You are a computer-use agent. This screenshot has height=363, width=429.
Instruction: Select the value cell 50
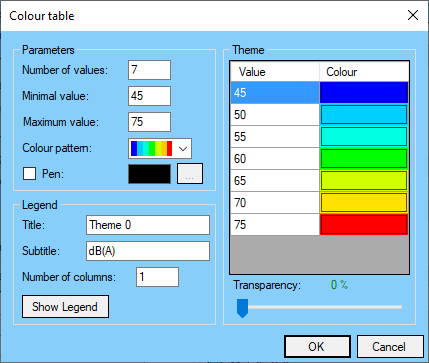(x=275, y=115)
